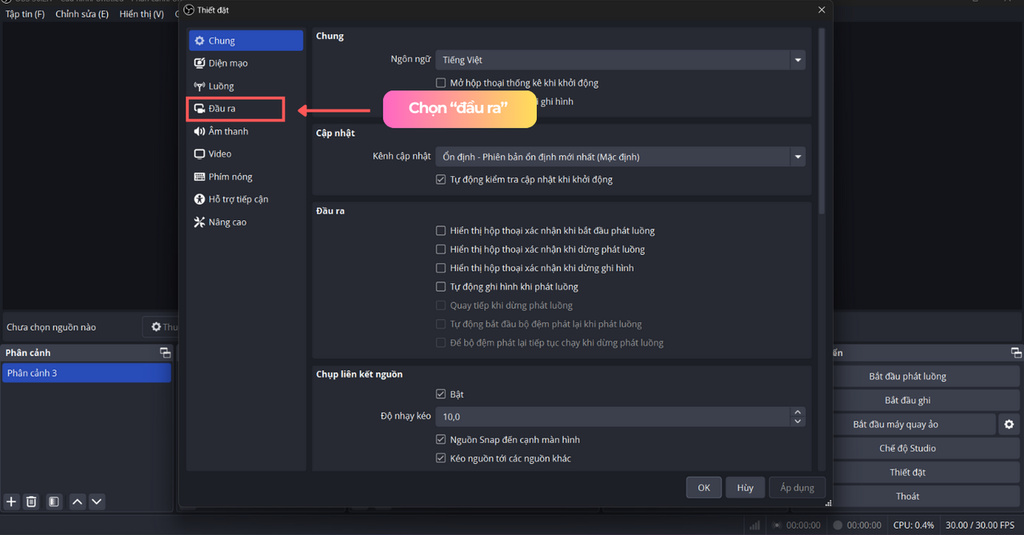The height and width of the screenshot is (535, 1024).
Task: Click Bắt đầu phát luồng button
Action: pyautogui.click(x=927, y=376)
